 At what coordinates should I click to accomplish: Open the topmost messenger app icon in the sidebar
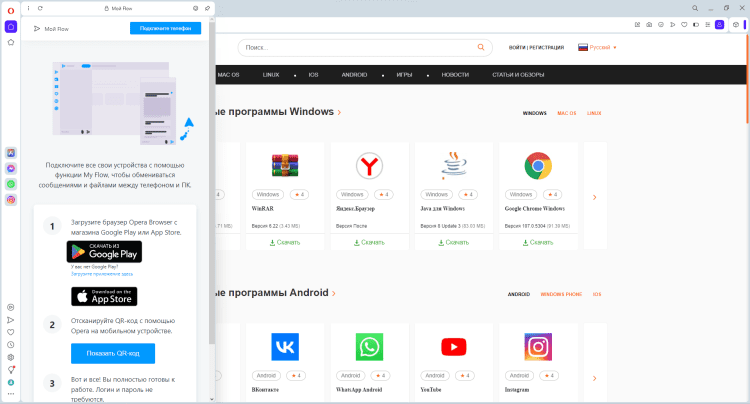pyautogui.click(x=11, y=153)
